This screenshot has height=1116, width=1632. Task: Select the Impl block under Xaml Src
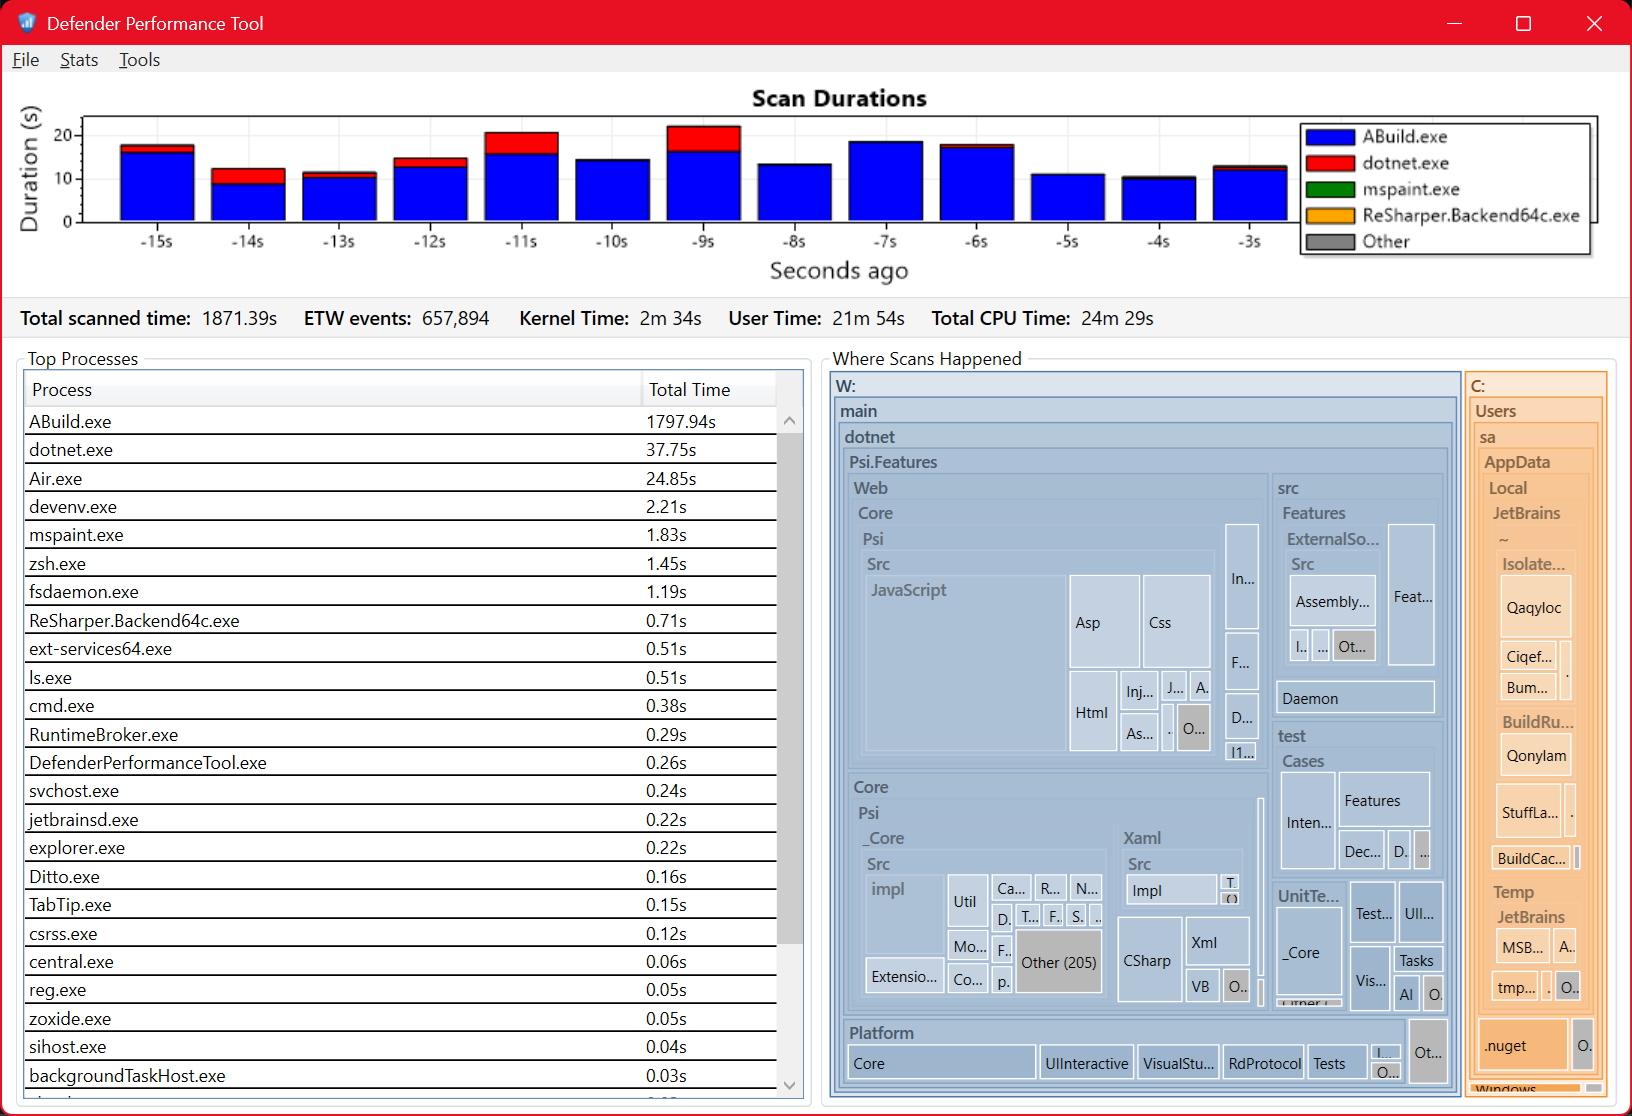pyautogui.click(x=1171, y=890)
